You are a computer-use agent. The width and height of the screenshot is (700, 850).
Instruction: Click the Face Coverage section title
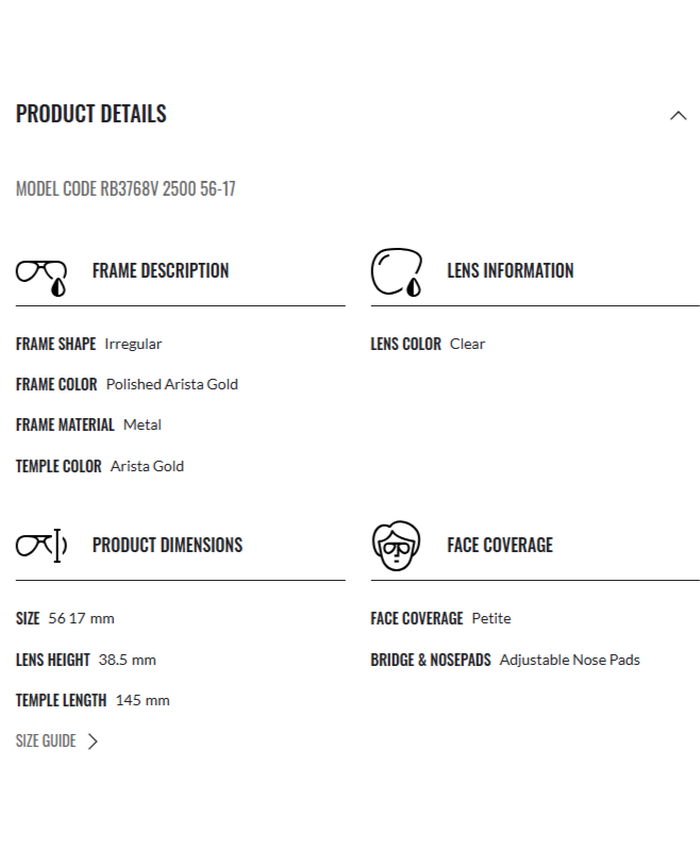pos(499,545)
